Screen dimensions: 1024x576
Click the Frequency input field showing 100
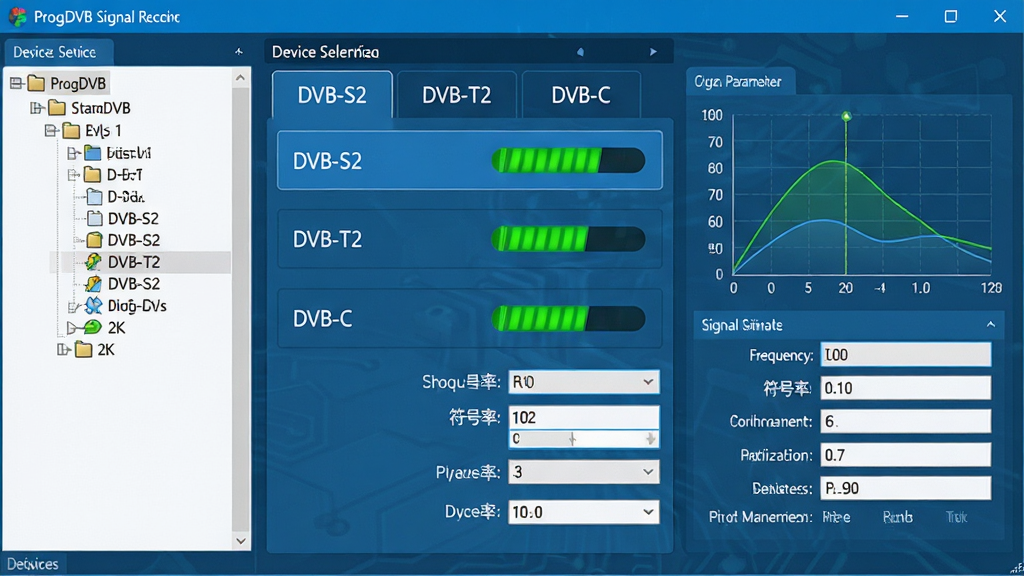click(905, 355)
